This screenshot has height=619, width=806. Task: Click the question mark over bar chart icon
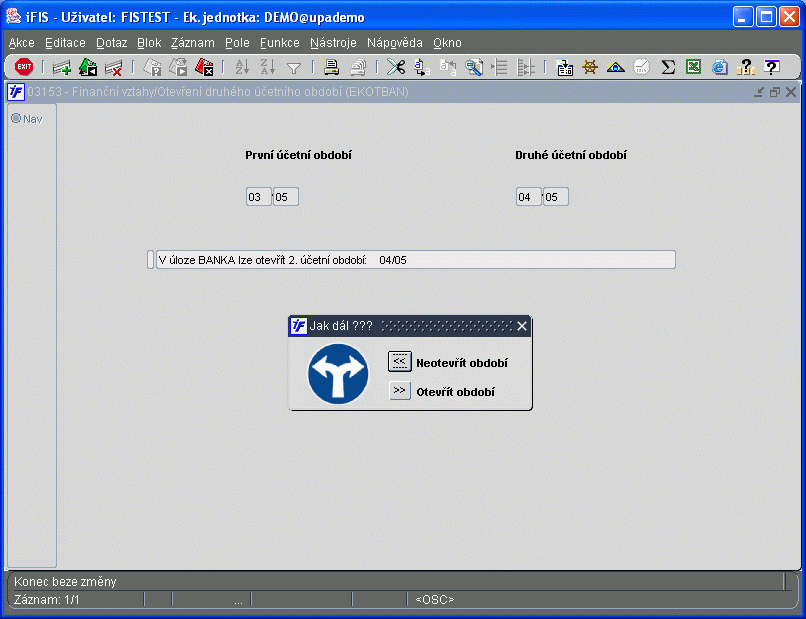(745, 67)
